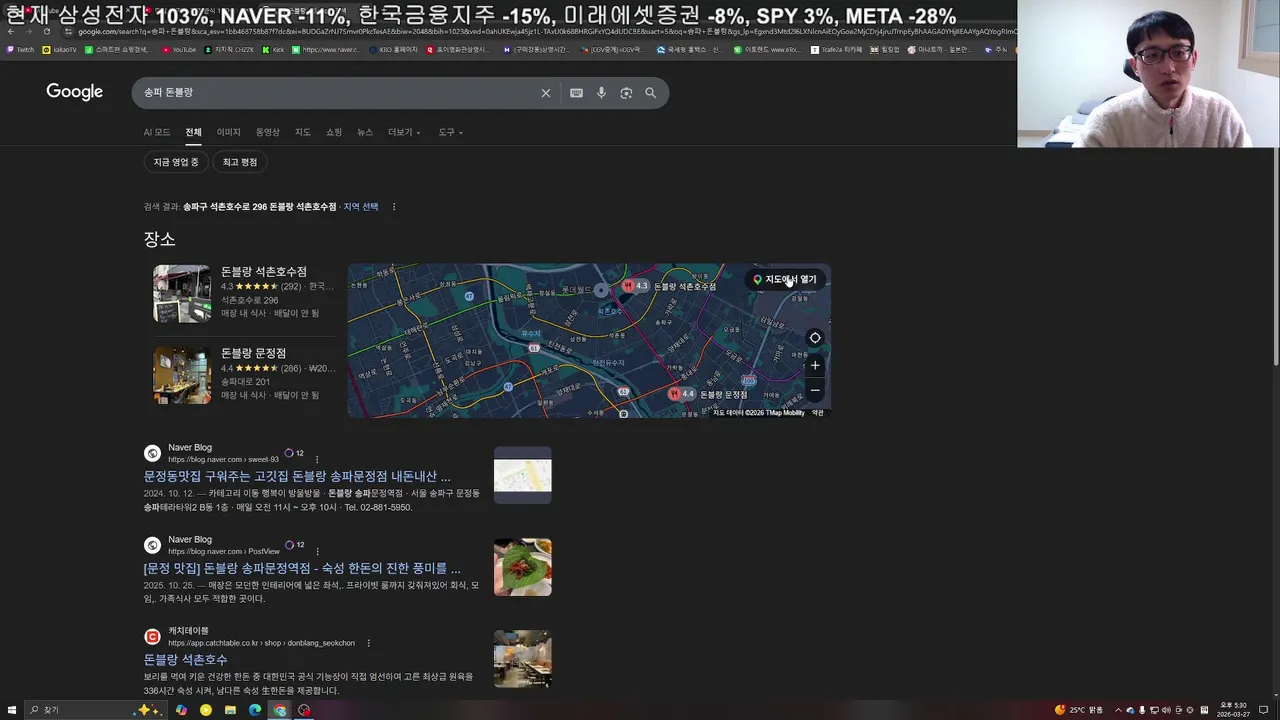1280x720 pixels.
Task: Click the 돈블랑 문정점 photo thumbnail
Action: click(182, 375)
